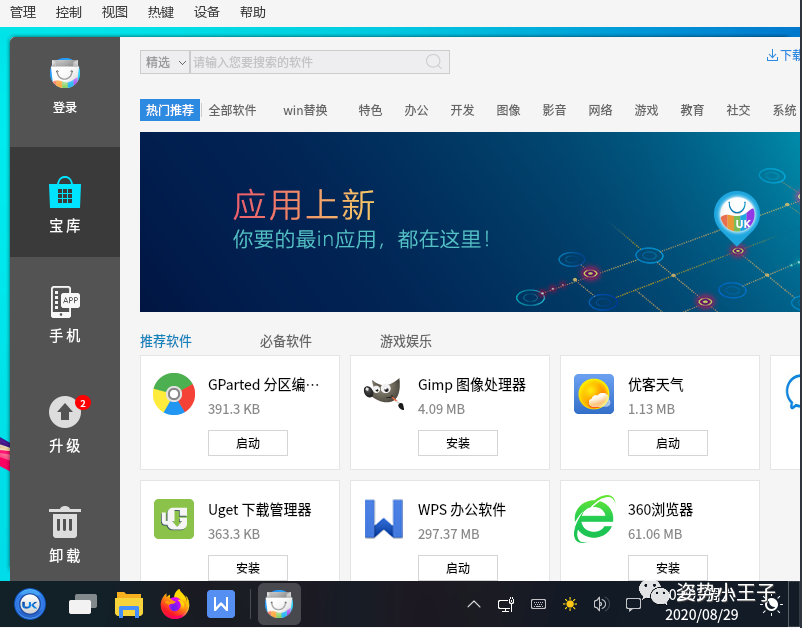Click the Uget download manager icon

[174, 519]
